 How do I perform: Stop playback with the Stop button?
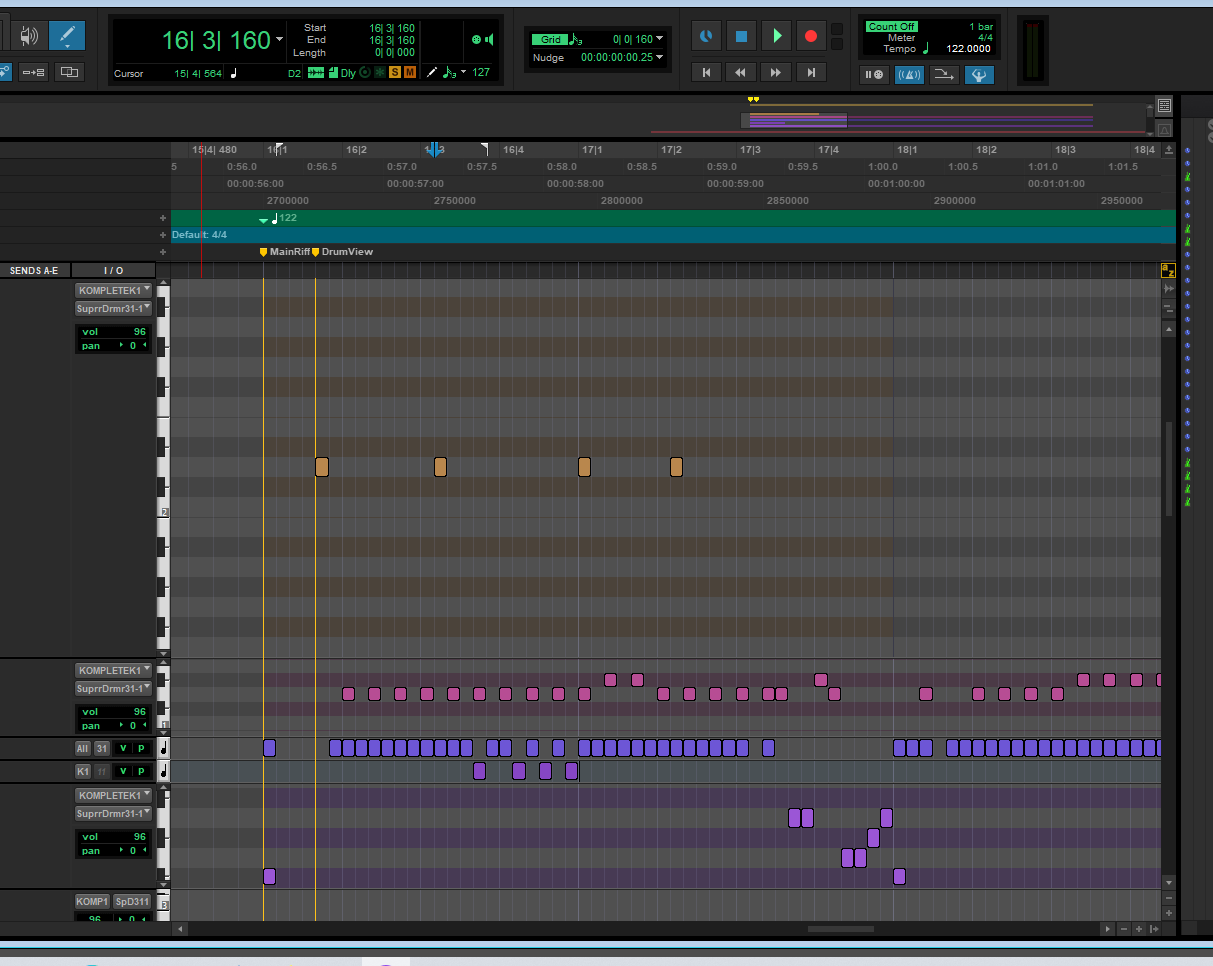pos(741,37)
